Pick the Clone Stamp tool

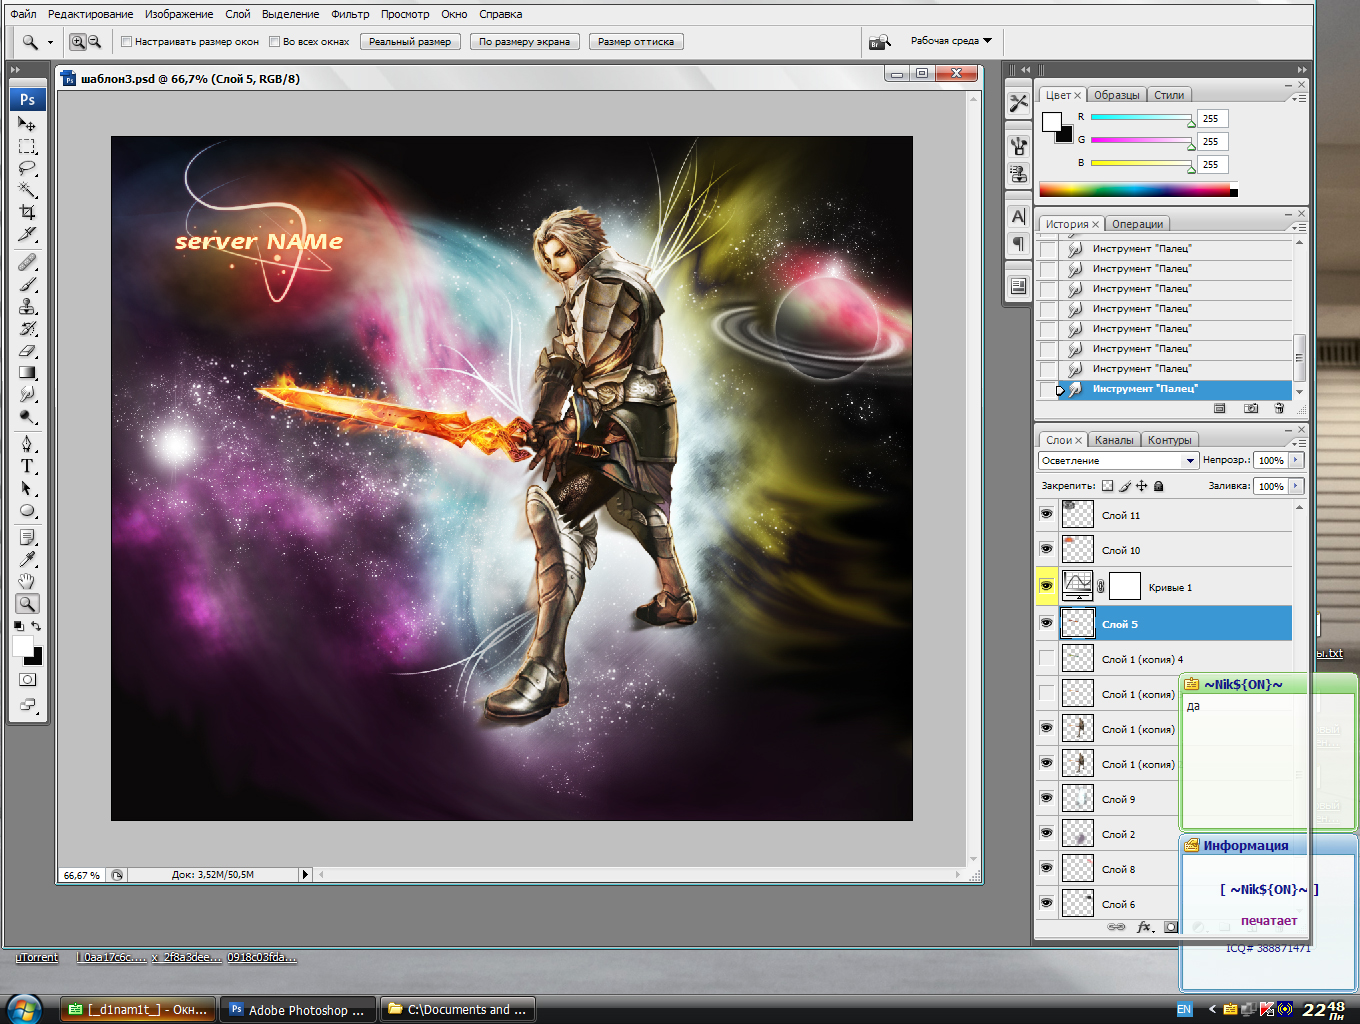[x=27, y=307]
